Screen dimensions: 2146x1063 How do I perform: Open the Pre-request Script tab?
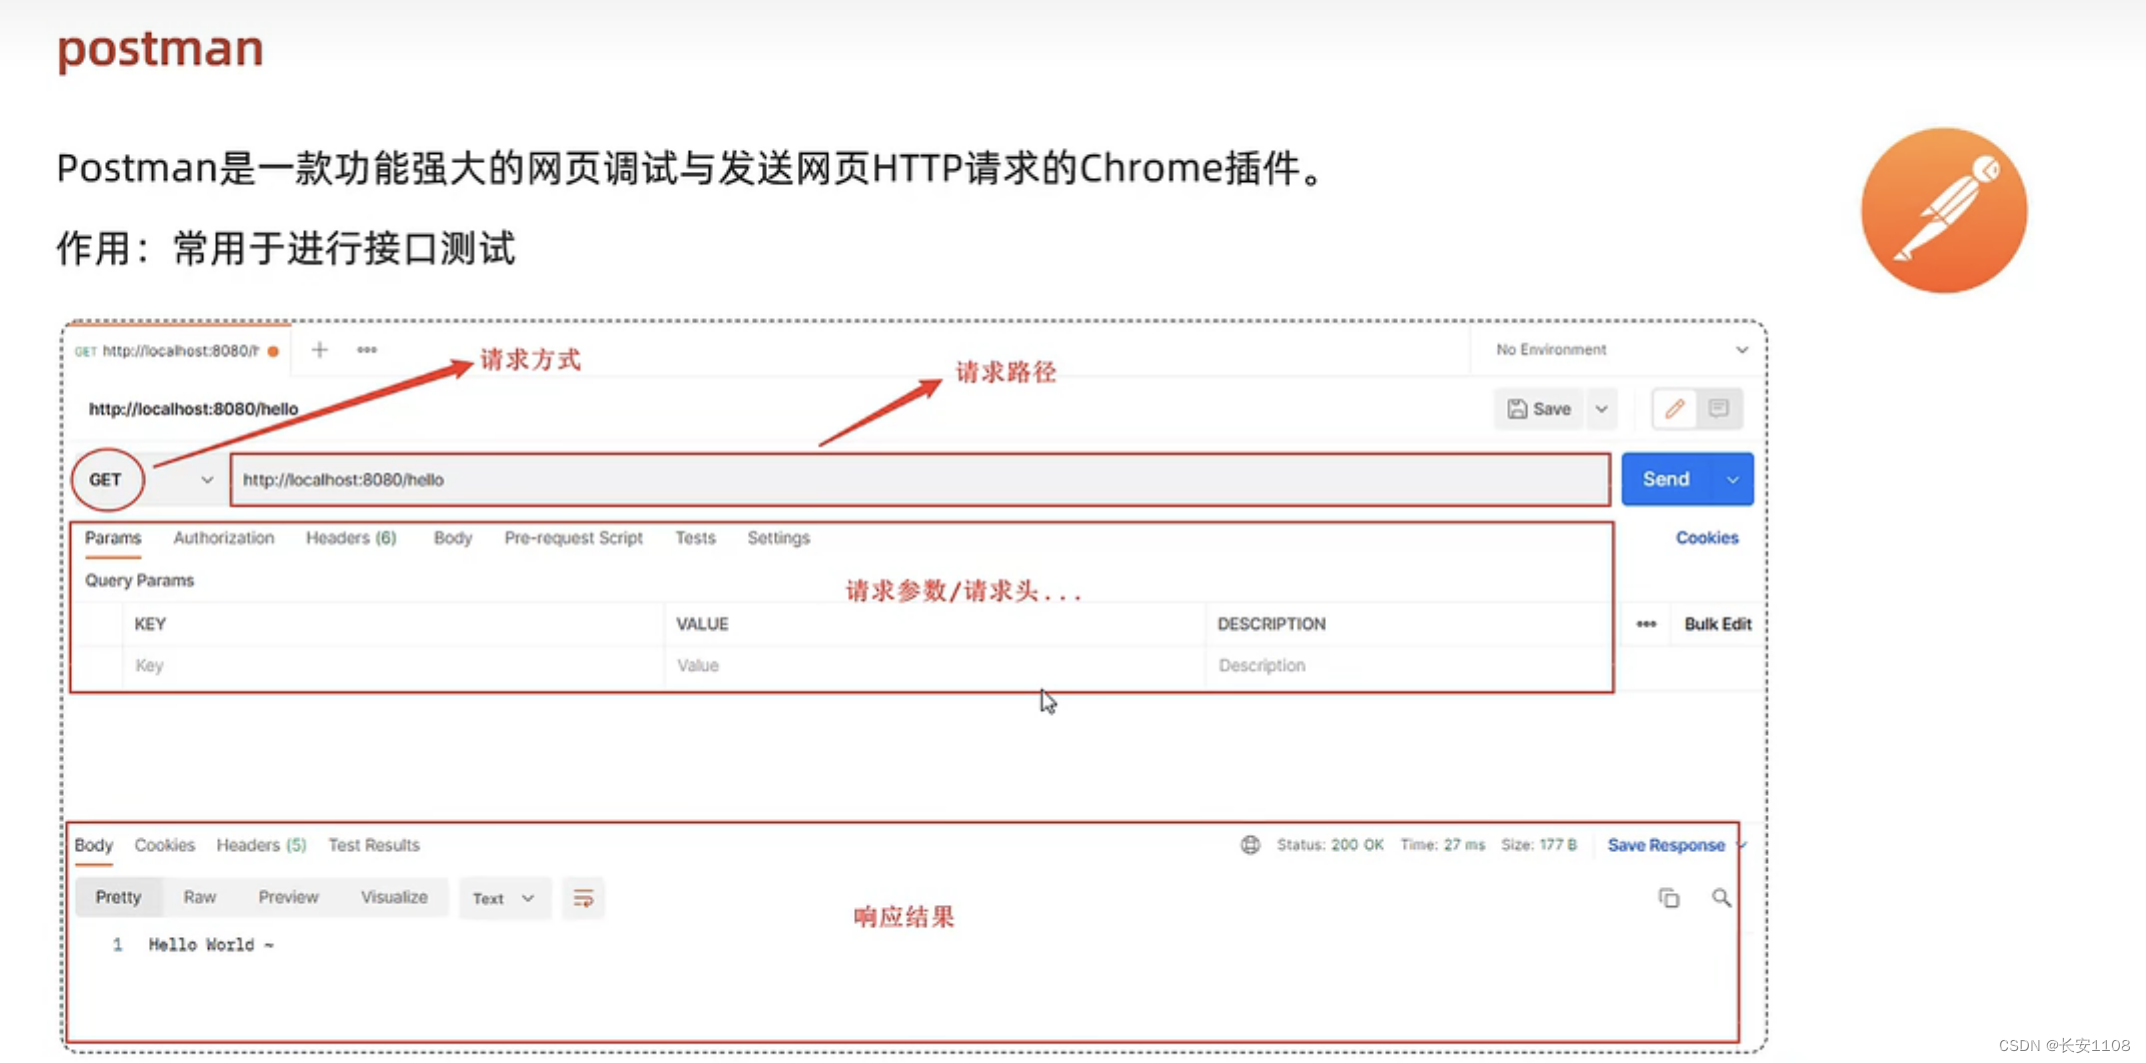pyautogui.click(x=573, y=538)
